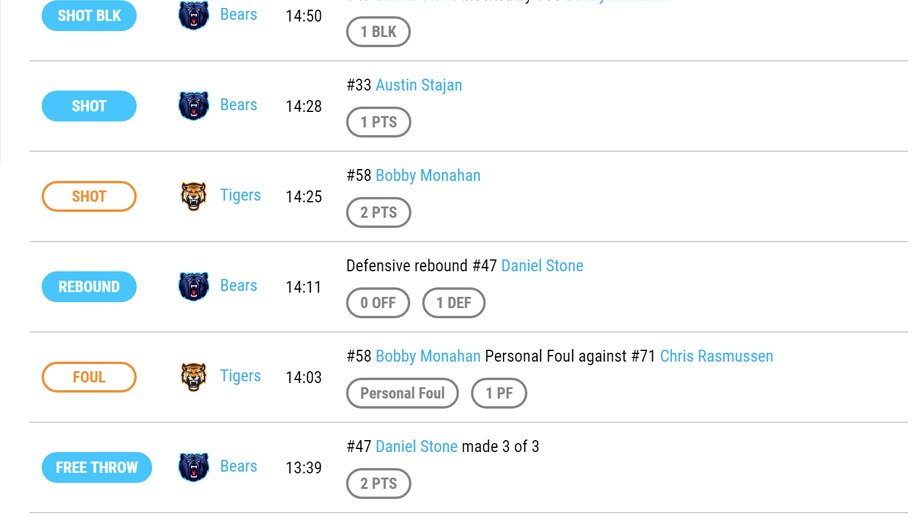Viewport: 921px width, 518px height.
Task: Click the blue SHOT BLK event badge
Action: coord(89,16)
